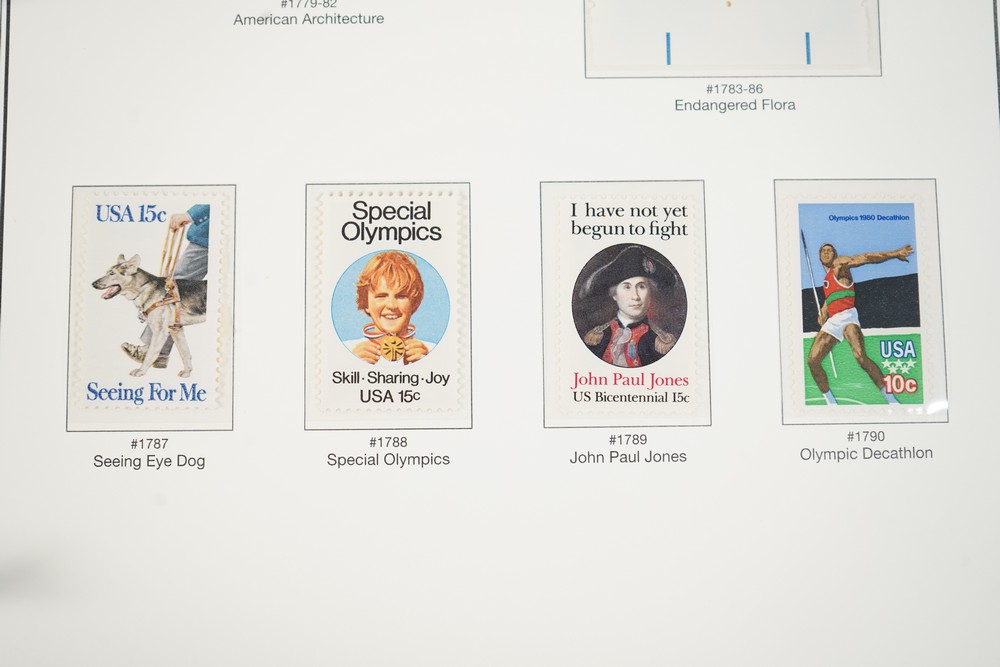The image size is (1000, 667).
Task: Click the empty Endangered Flora stamp mount
Action: click(733, 38)
